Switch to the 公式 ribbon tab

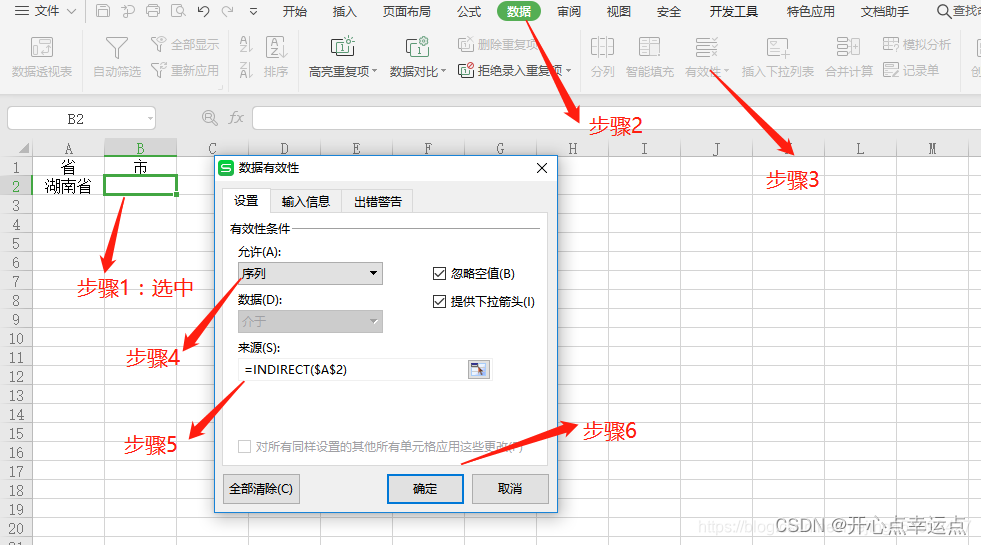point(469,11)
